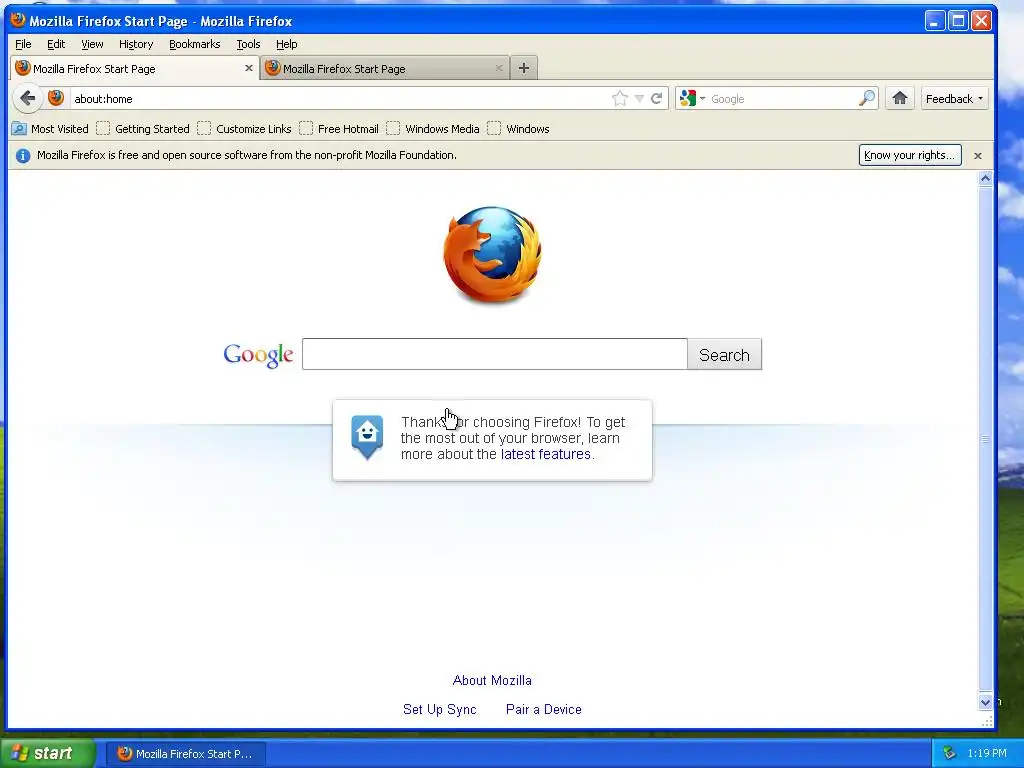Screen dimensions: 1024x768
Task: Open the History menu
Action: (x=136, y=44)
